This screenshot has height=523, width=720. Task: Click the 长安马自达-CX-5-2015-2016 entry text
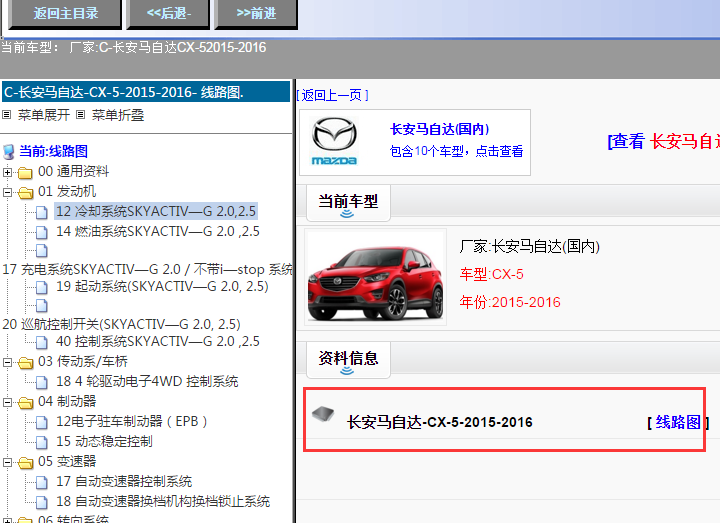coord(439,422)
